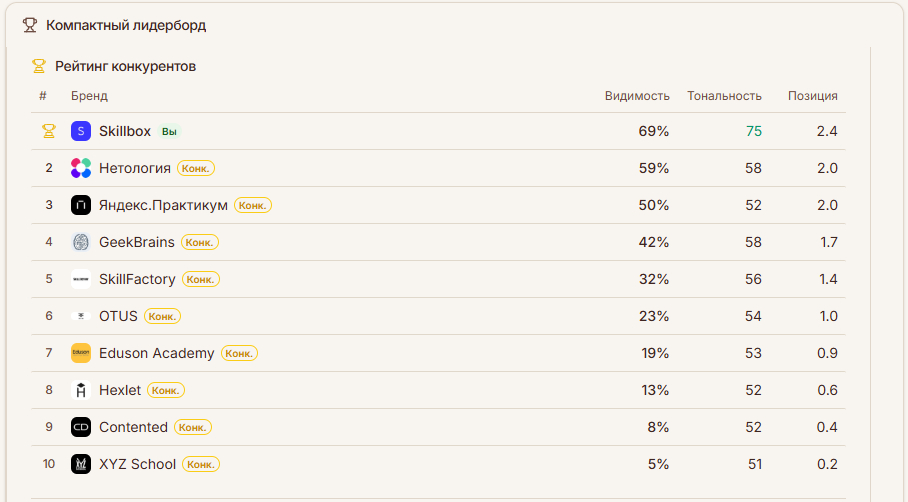
Task: Open the GeekBrains brand name
Action: [137, 242]
